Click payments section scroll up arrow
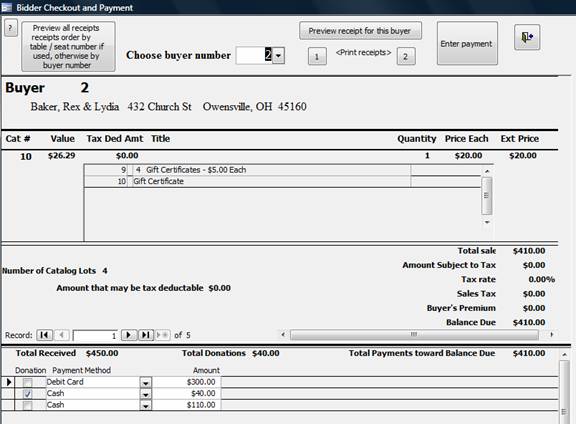The height and width of the screenshot is (424, 576). [x=565, y=354]
